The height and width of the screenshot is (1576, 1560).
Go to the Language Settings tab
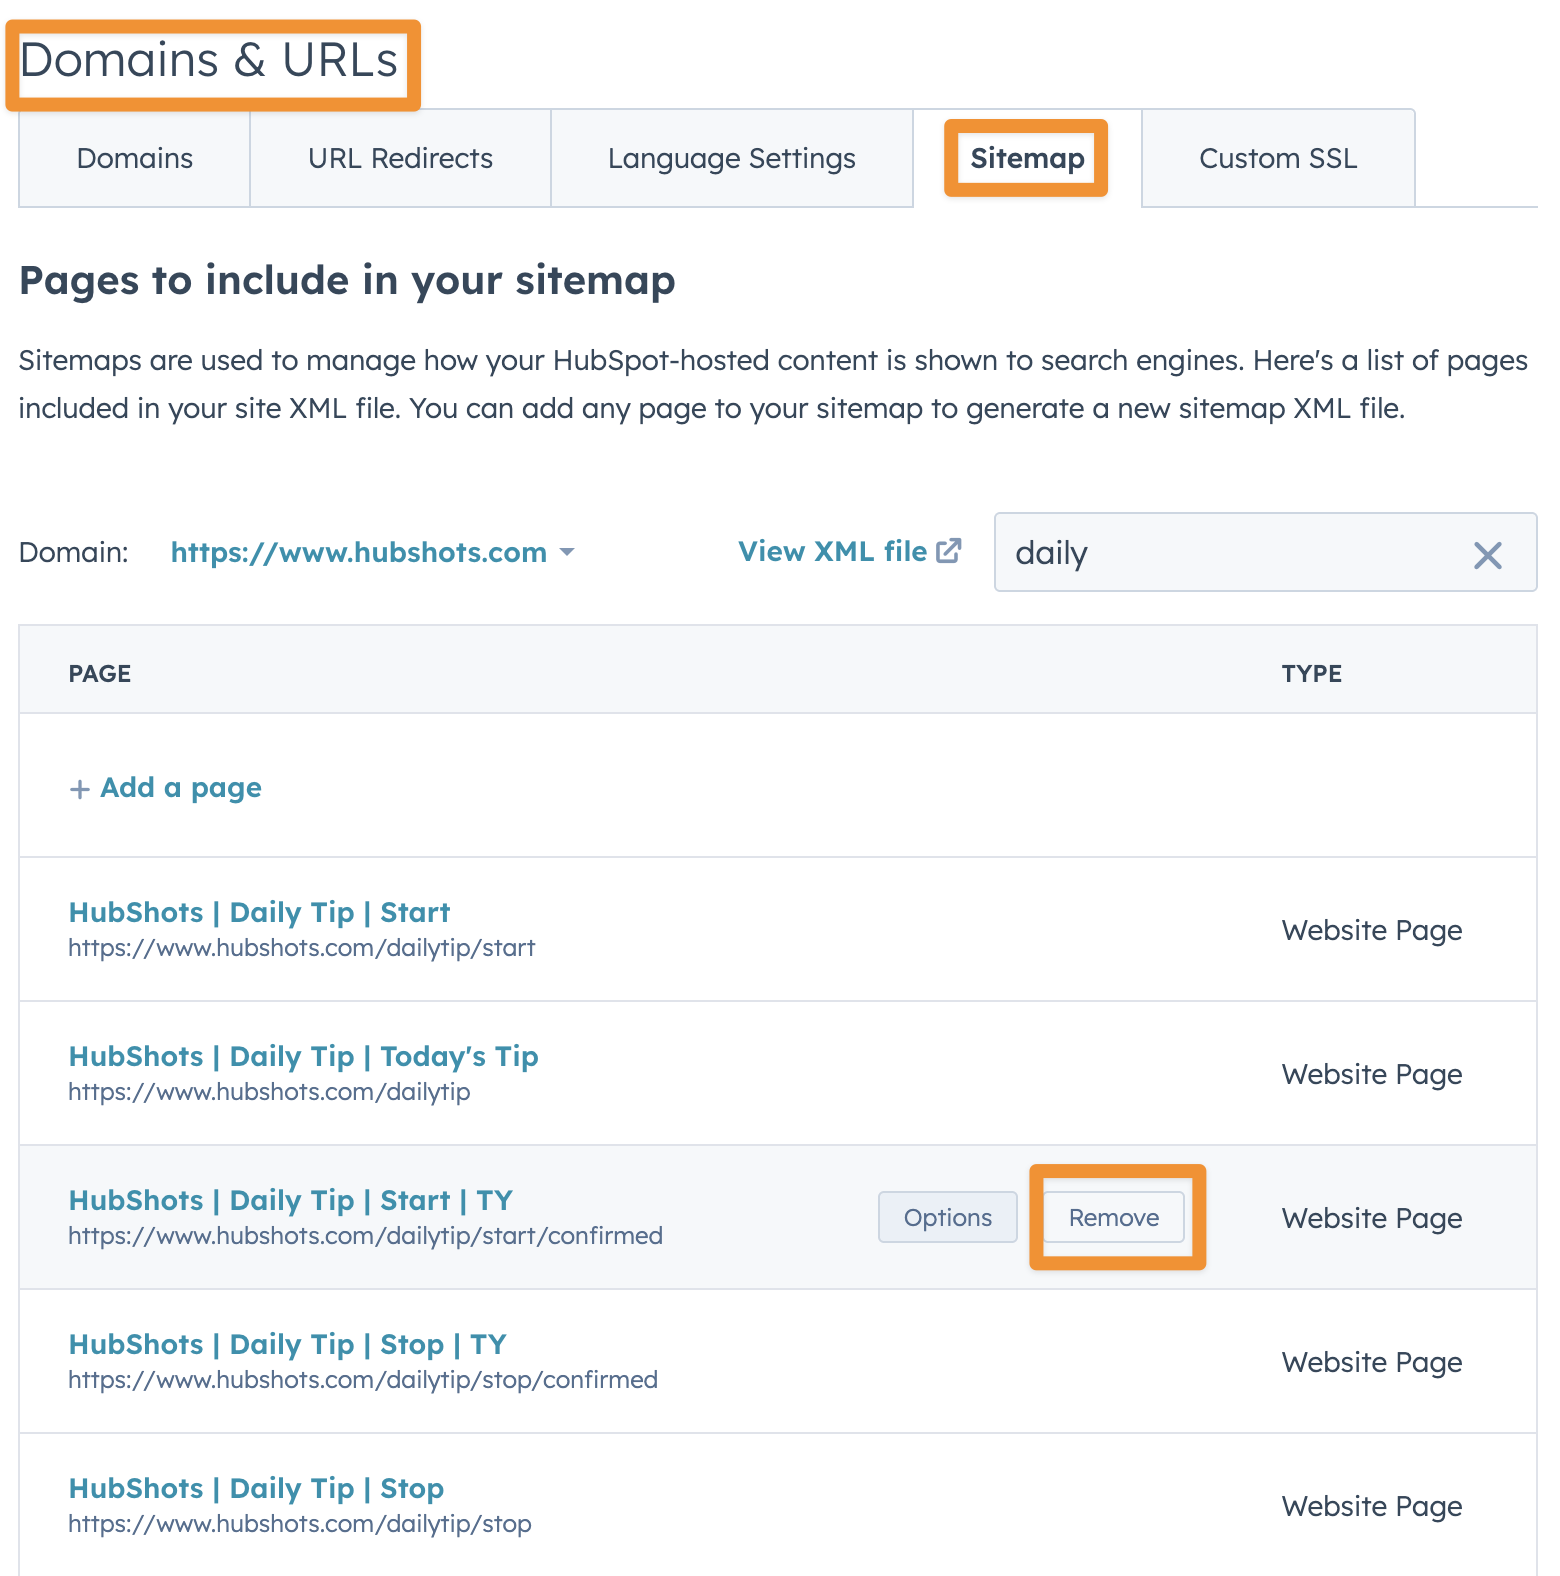click(731, 159)
